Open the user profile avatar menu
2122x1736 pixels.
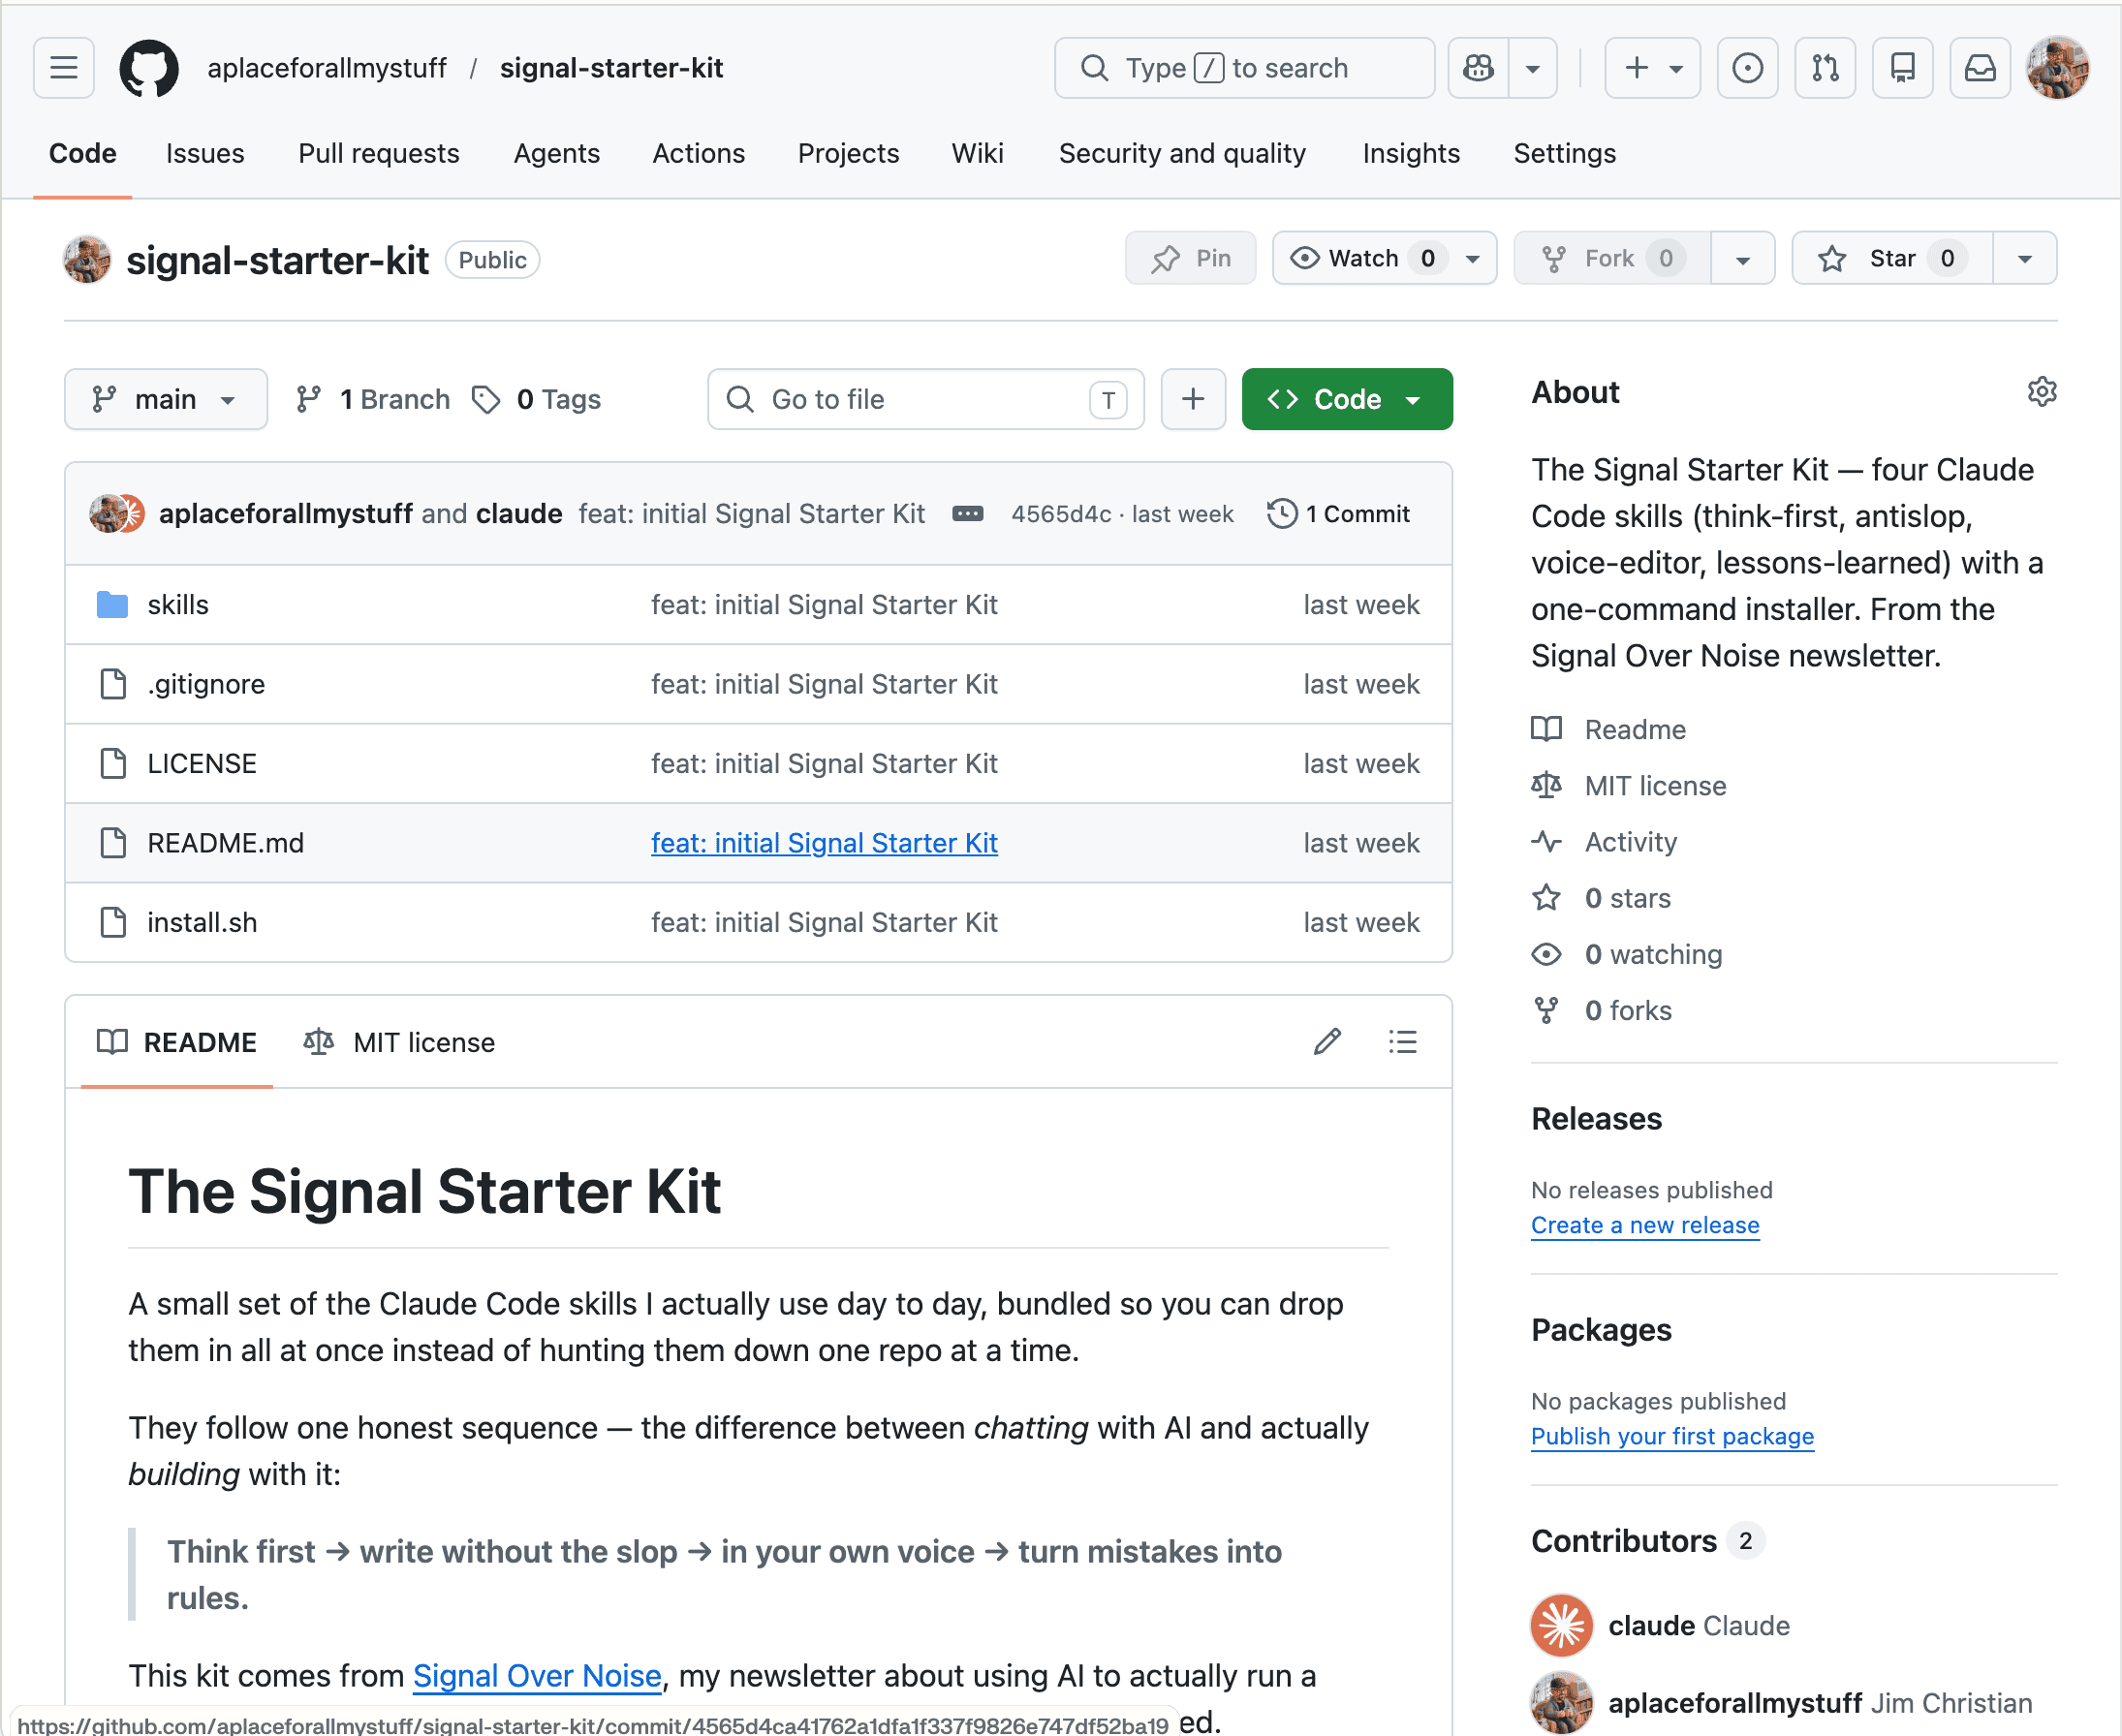tap(2057, 68)
